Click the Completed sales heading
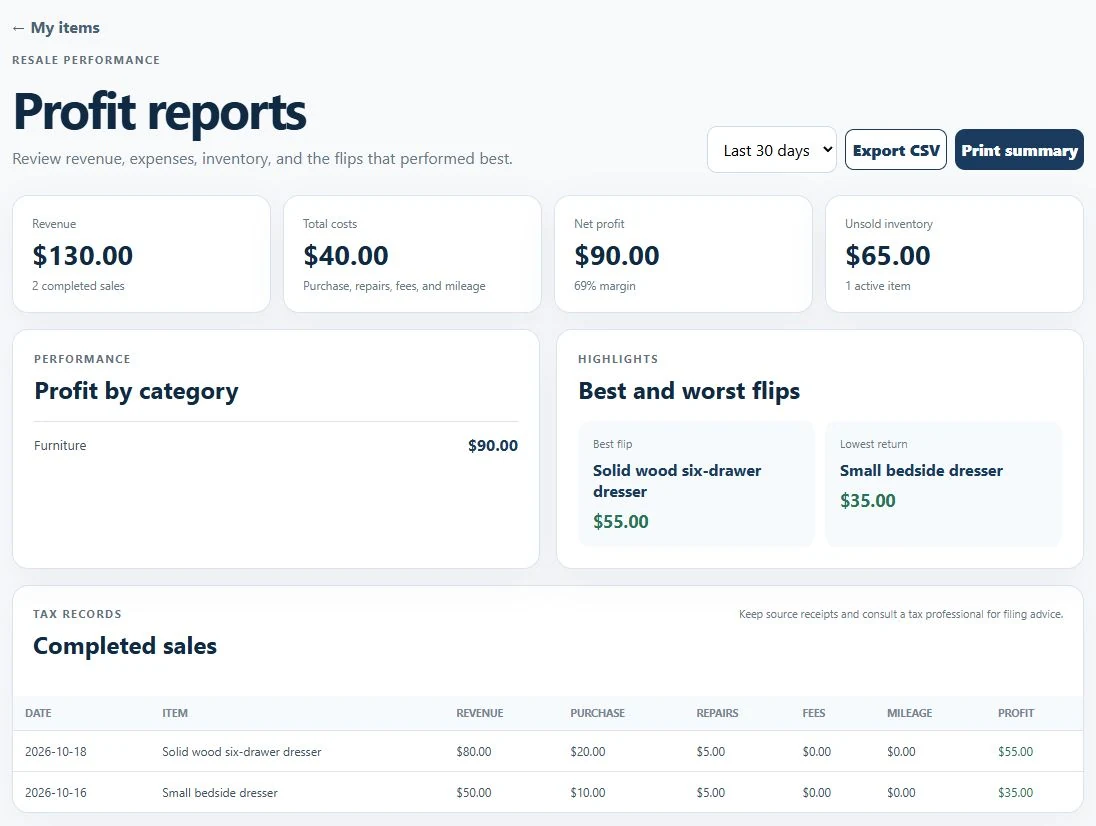This screenshot has width=1096, height=826. (125, 646)
